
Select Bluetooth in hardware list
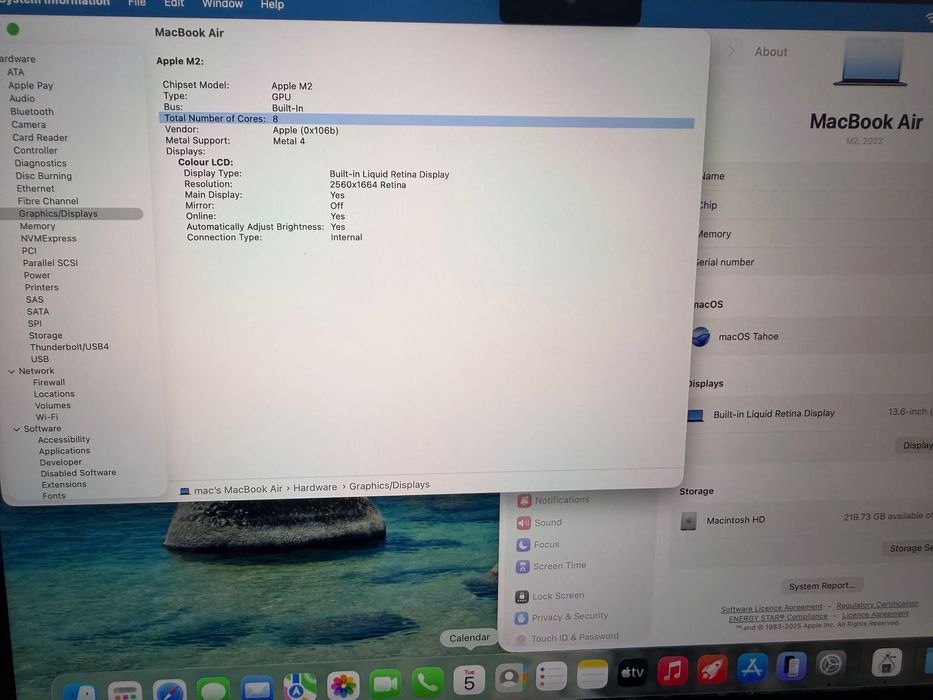point(32,111)
